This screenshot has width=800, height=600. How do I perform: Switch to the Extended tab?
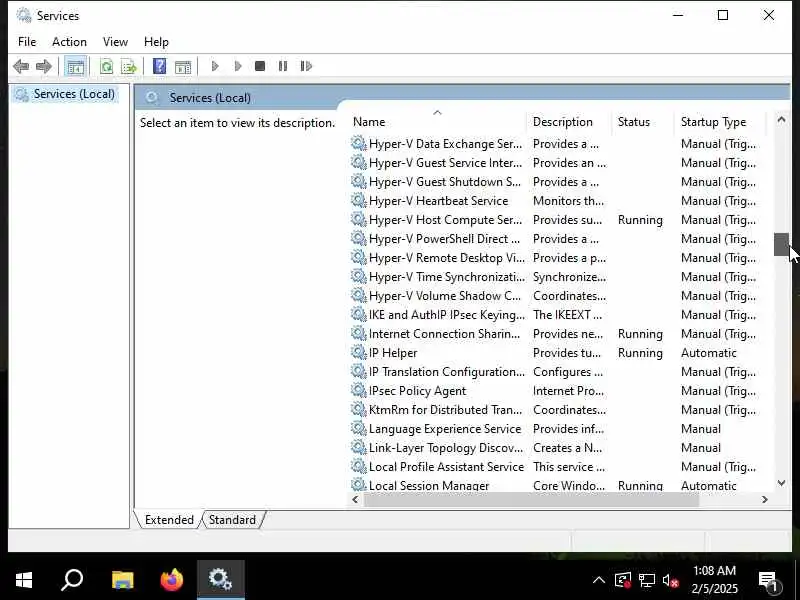(x=169, y=519)
